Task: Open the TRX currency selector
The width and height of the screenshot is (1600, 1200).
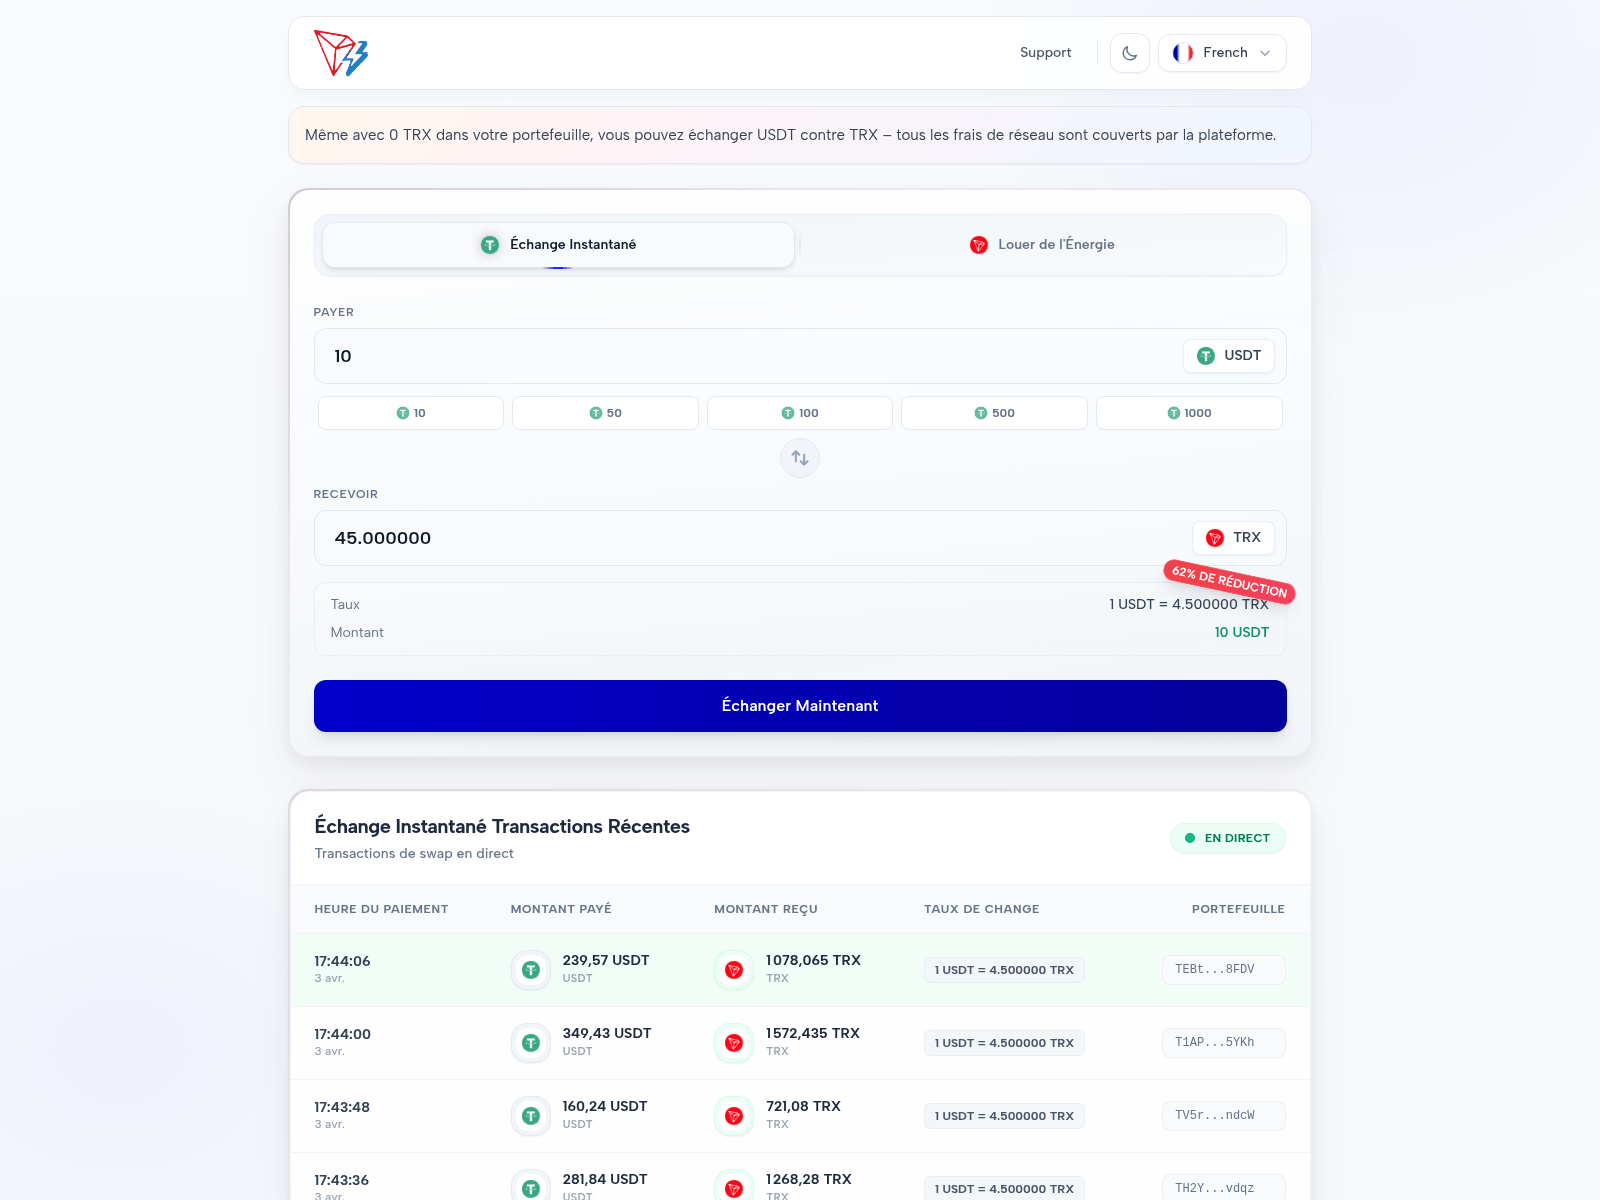Action: coord(1233,538)
